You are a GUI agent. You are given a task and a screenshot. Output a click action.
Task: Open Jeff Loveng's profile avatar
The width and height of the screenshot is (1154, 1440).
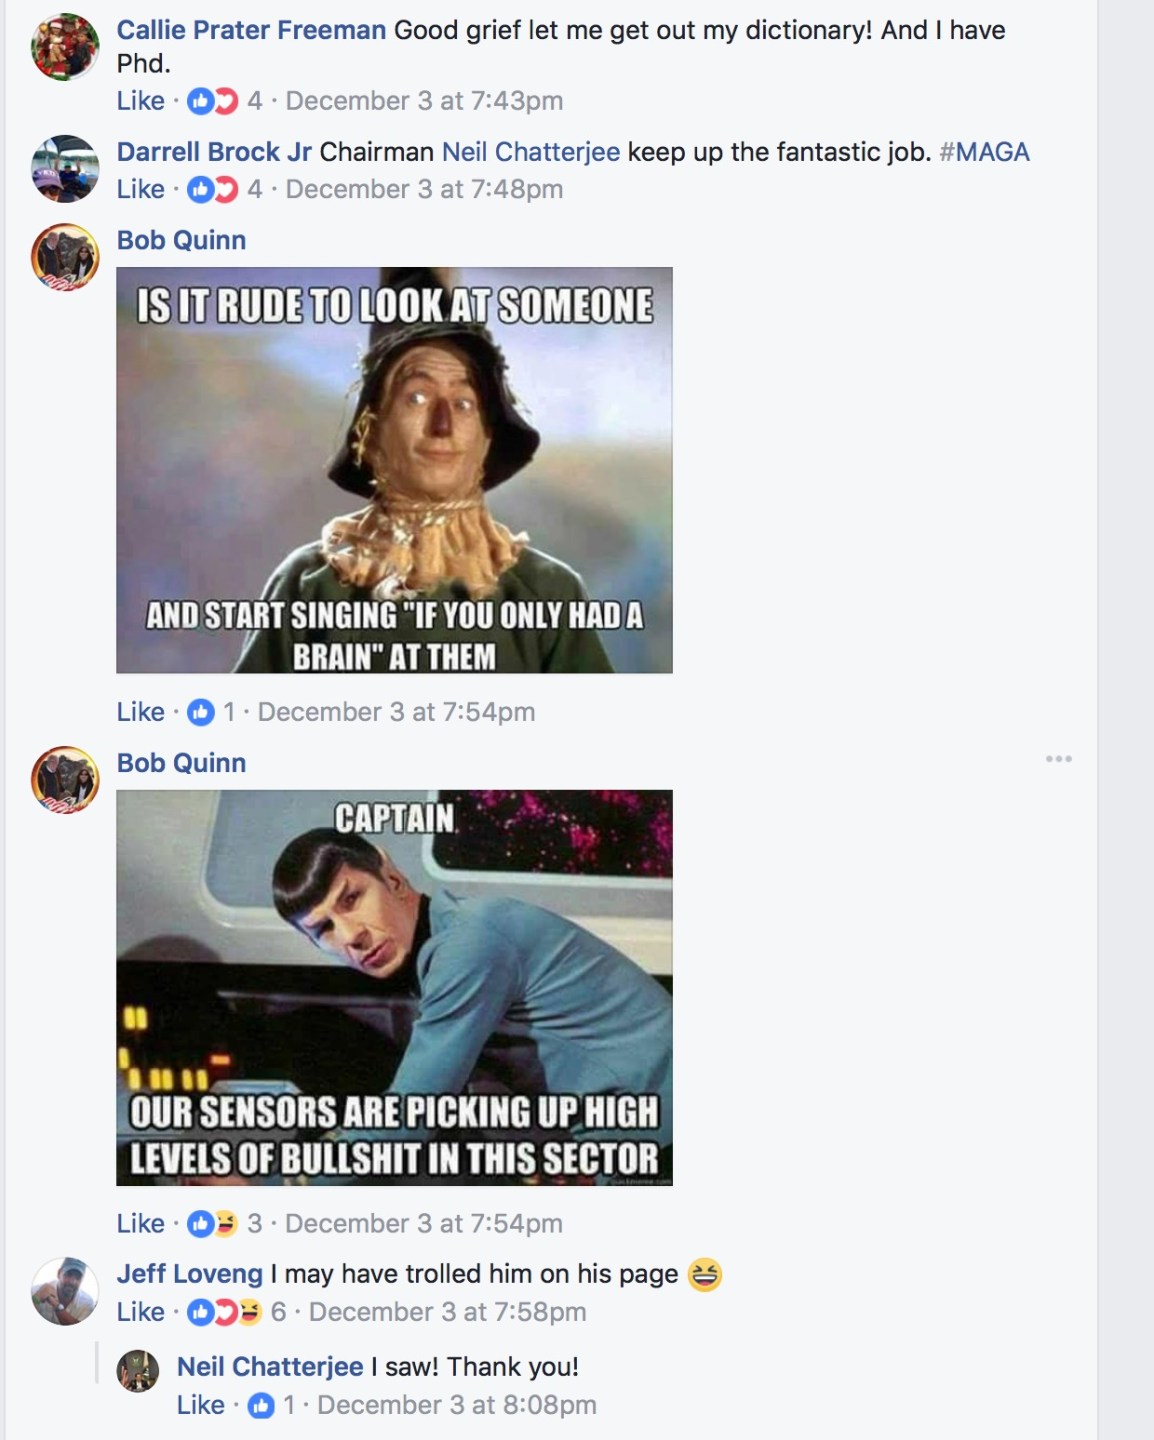pos(65,1291)
